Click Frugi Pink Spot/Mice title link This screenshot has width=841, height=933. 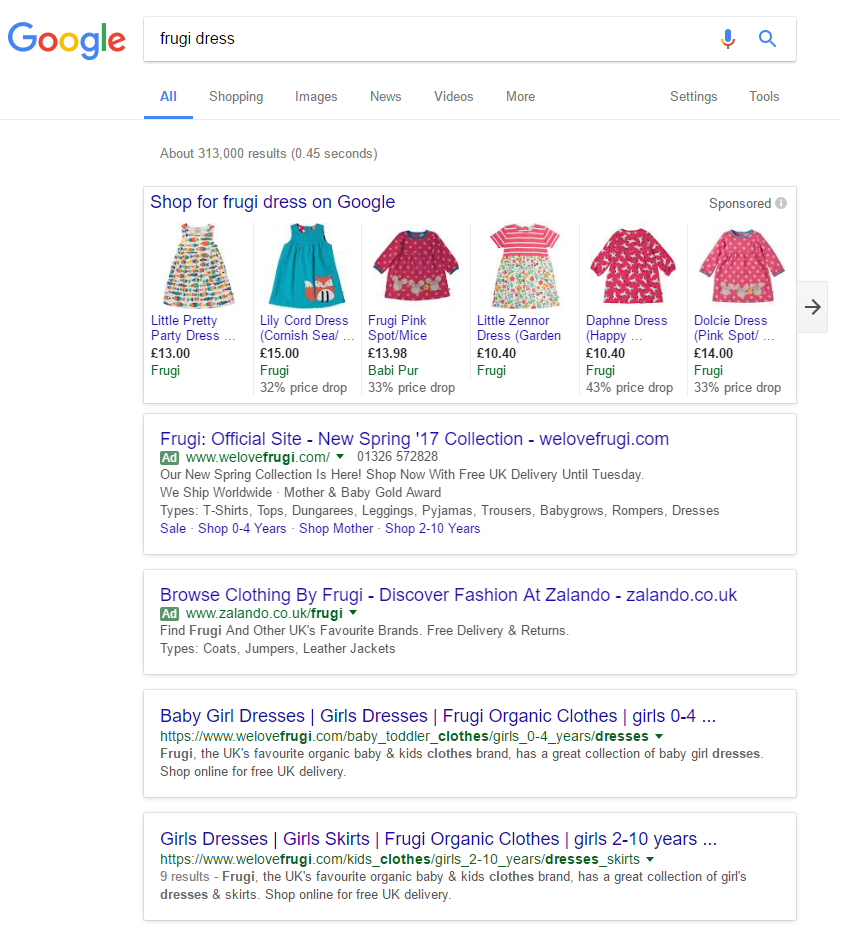(398, 328)
